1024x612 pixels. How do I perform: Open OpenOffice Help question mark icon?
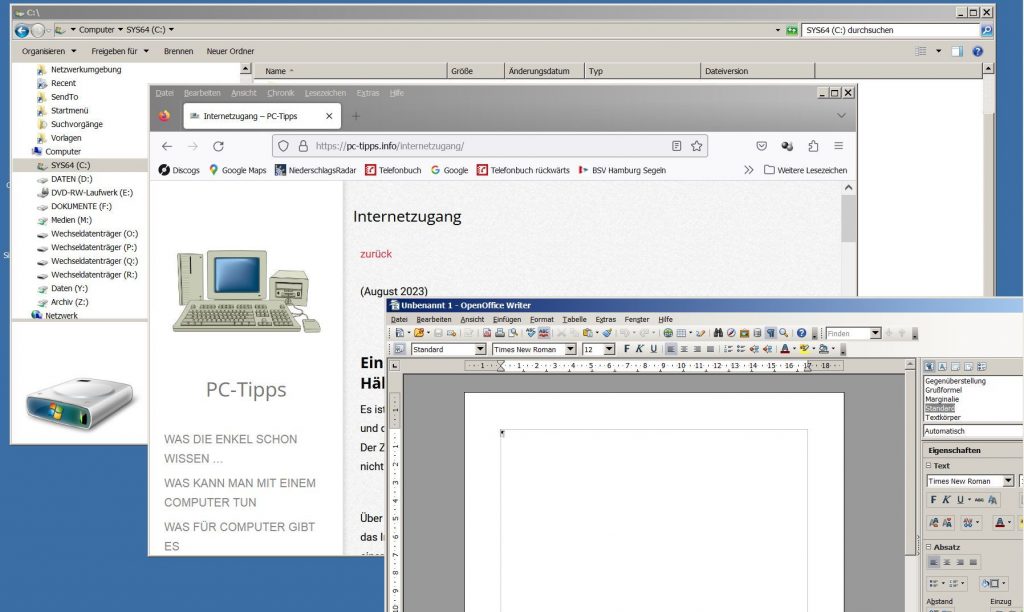point(801,333)
